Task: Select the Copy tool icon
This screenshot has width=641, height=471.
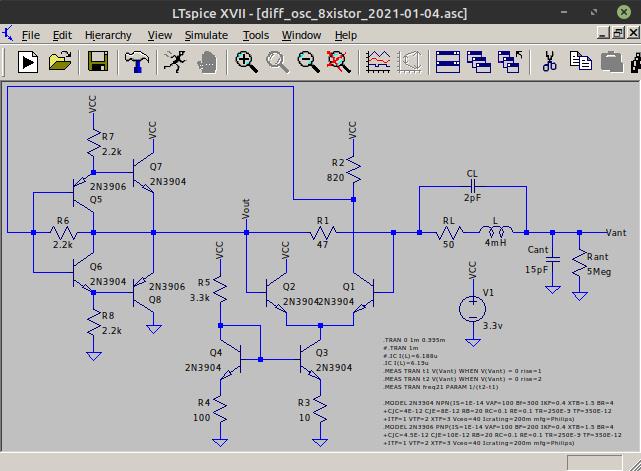Action: [580, 61]
